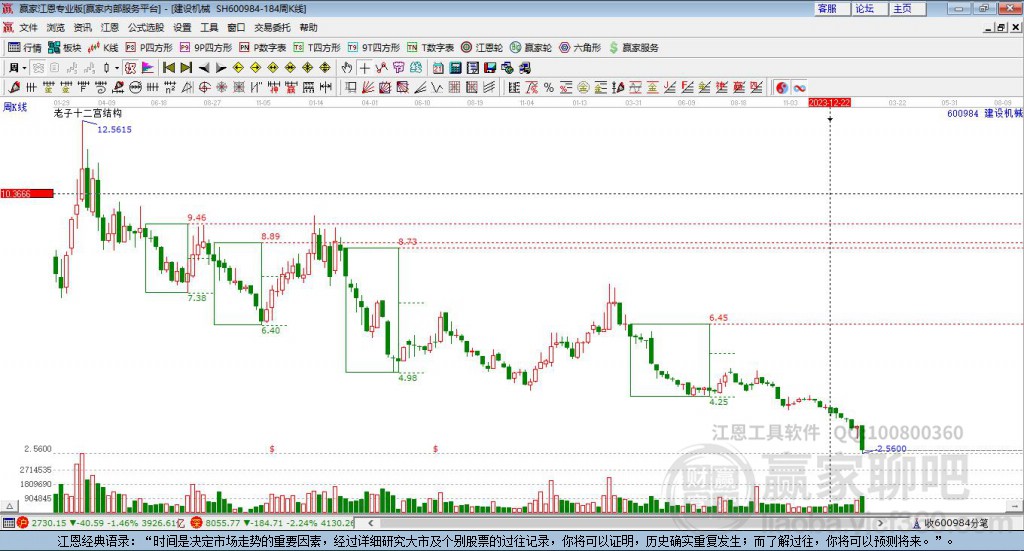The width and height of the screenshot is (1024, 551).
Task: Click the horizontal scrollbar track
Action: click(x=625, y=523)
